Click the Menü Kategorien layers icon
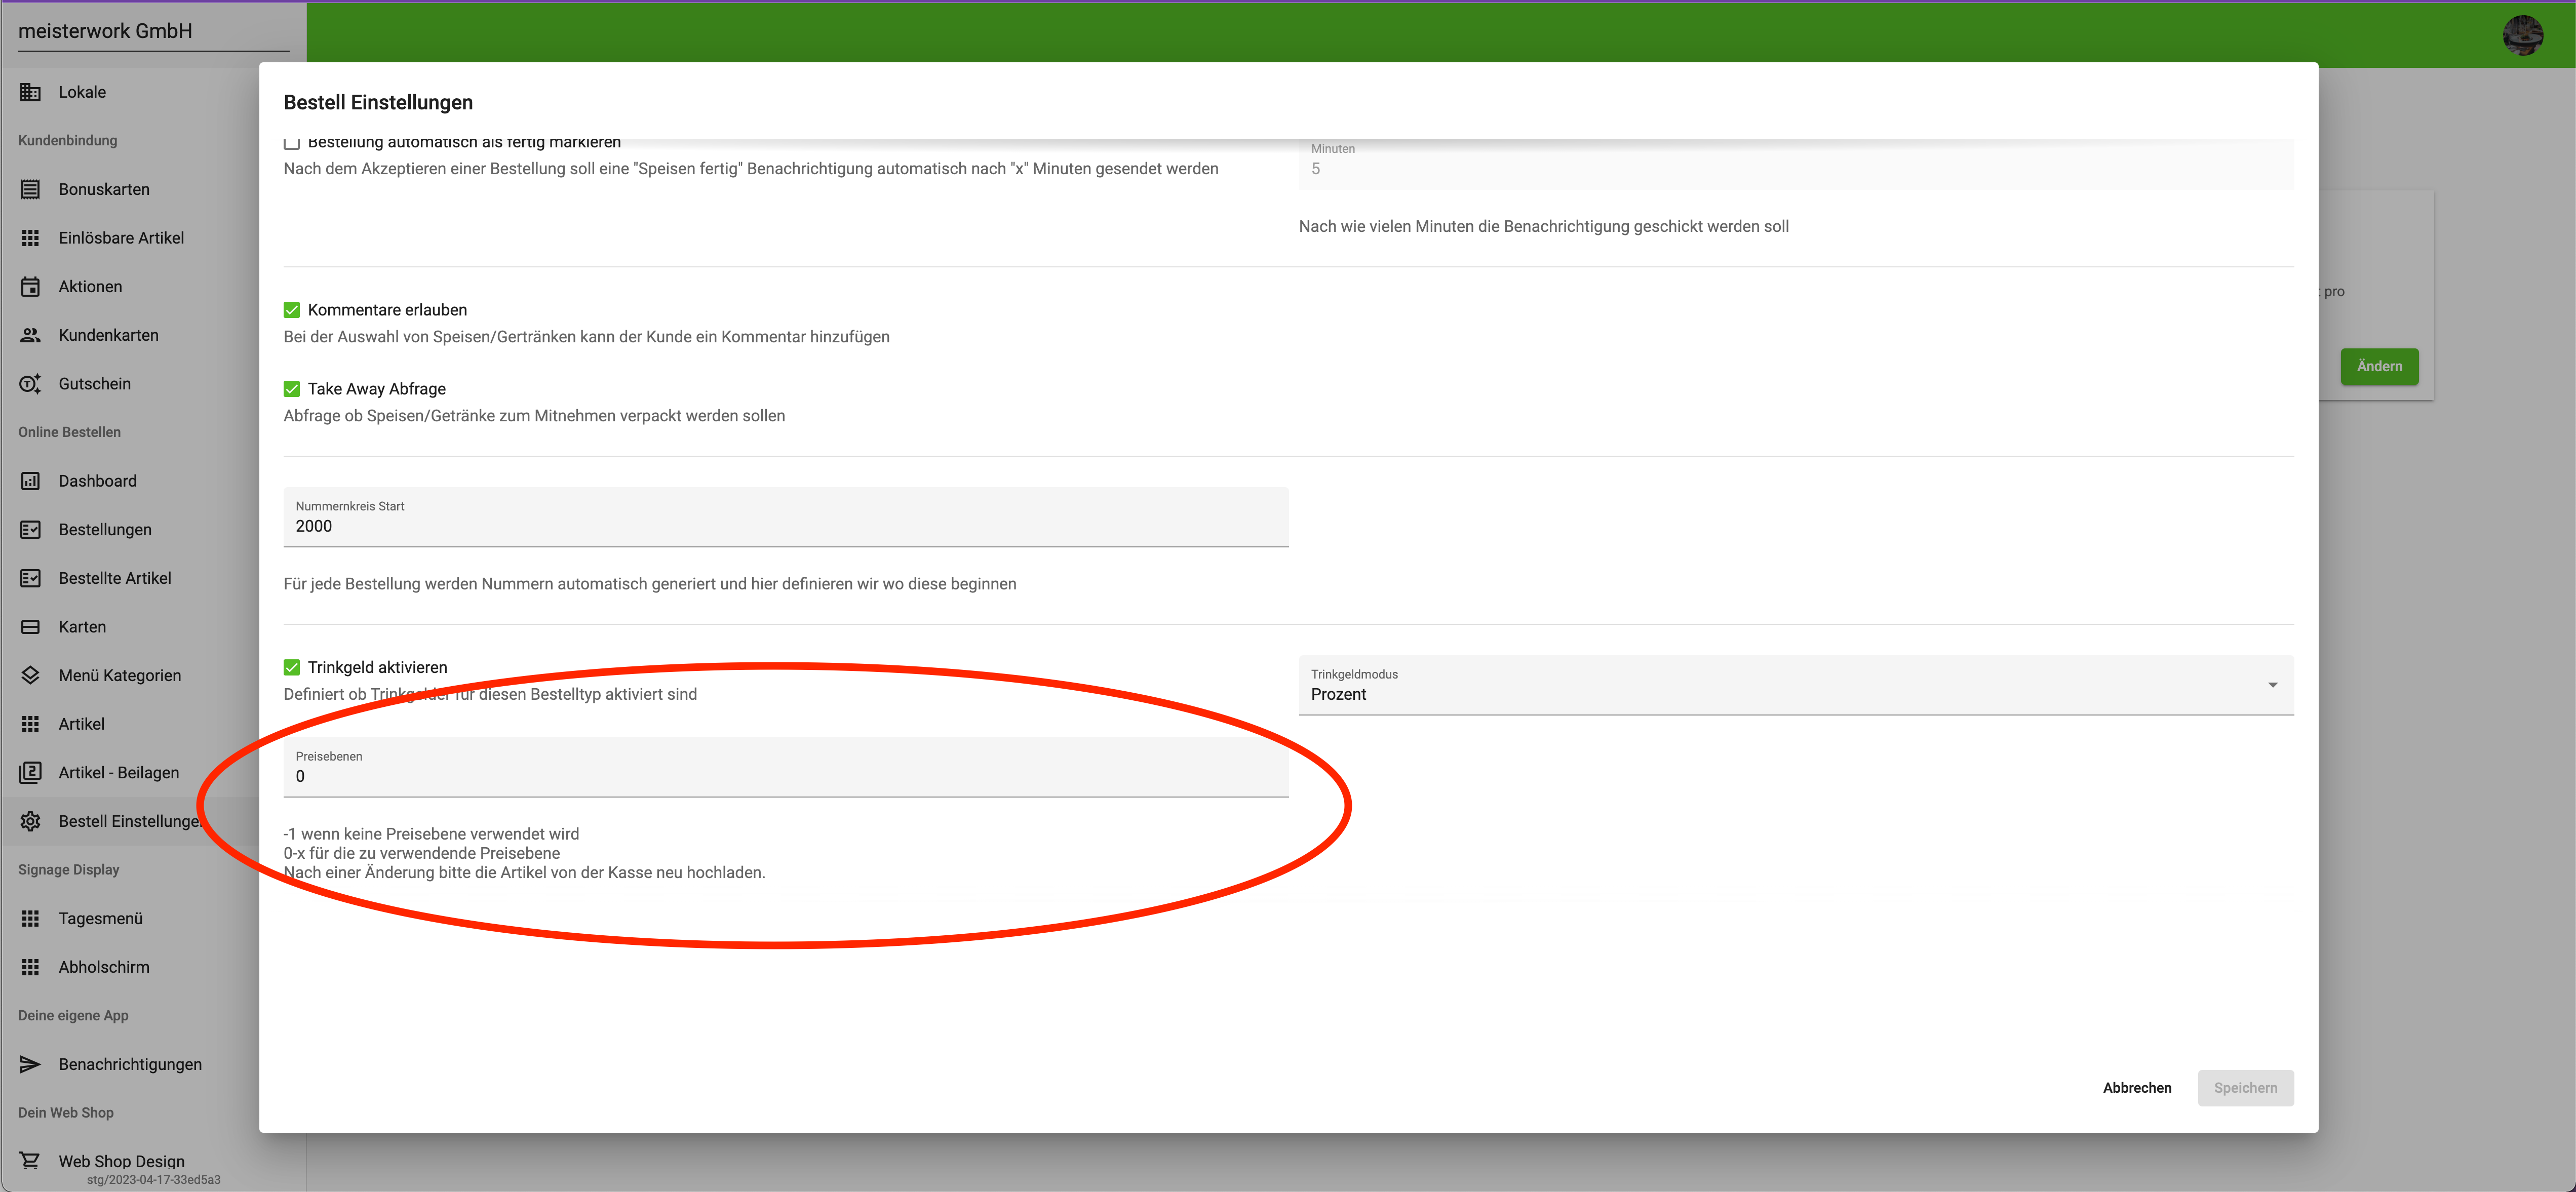The height and width of the screenshot is (1192, 2576). (x=30, y=675)
